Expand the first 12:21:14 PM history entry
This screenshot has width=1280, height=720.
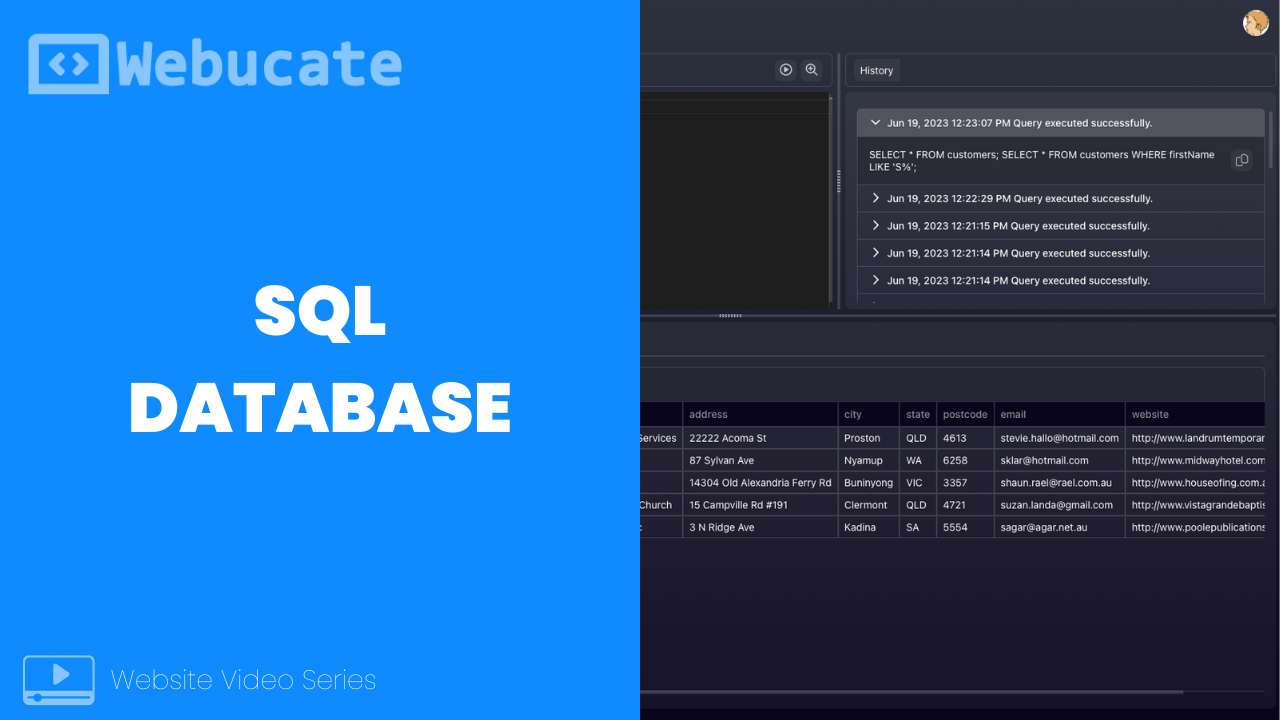click(x=1061, y=253)
